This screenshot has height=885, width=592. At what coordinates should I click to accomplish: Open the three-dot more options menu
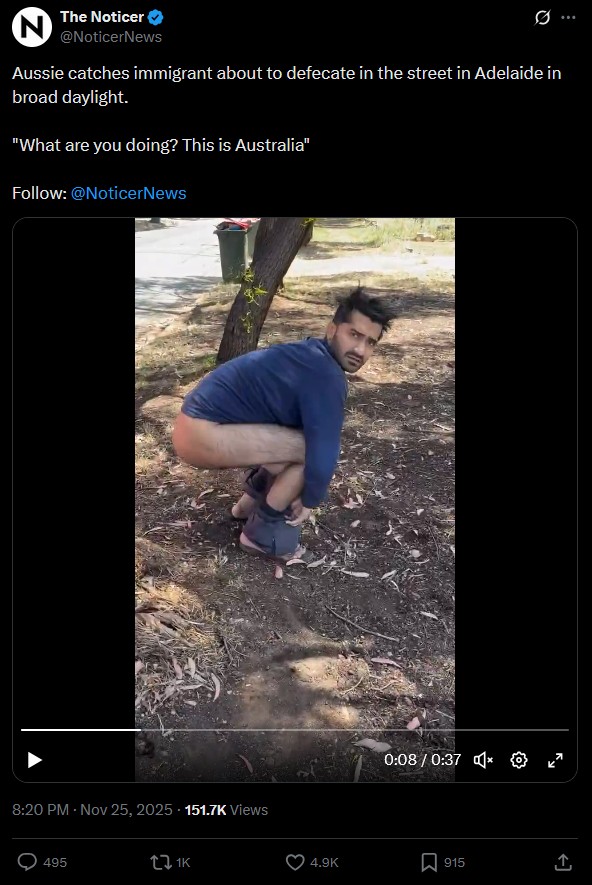click(568, 17)
